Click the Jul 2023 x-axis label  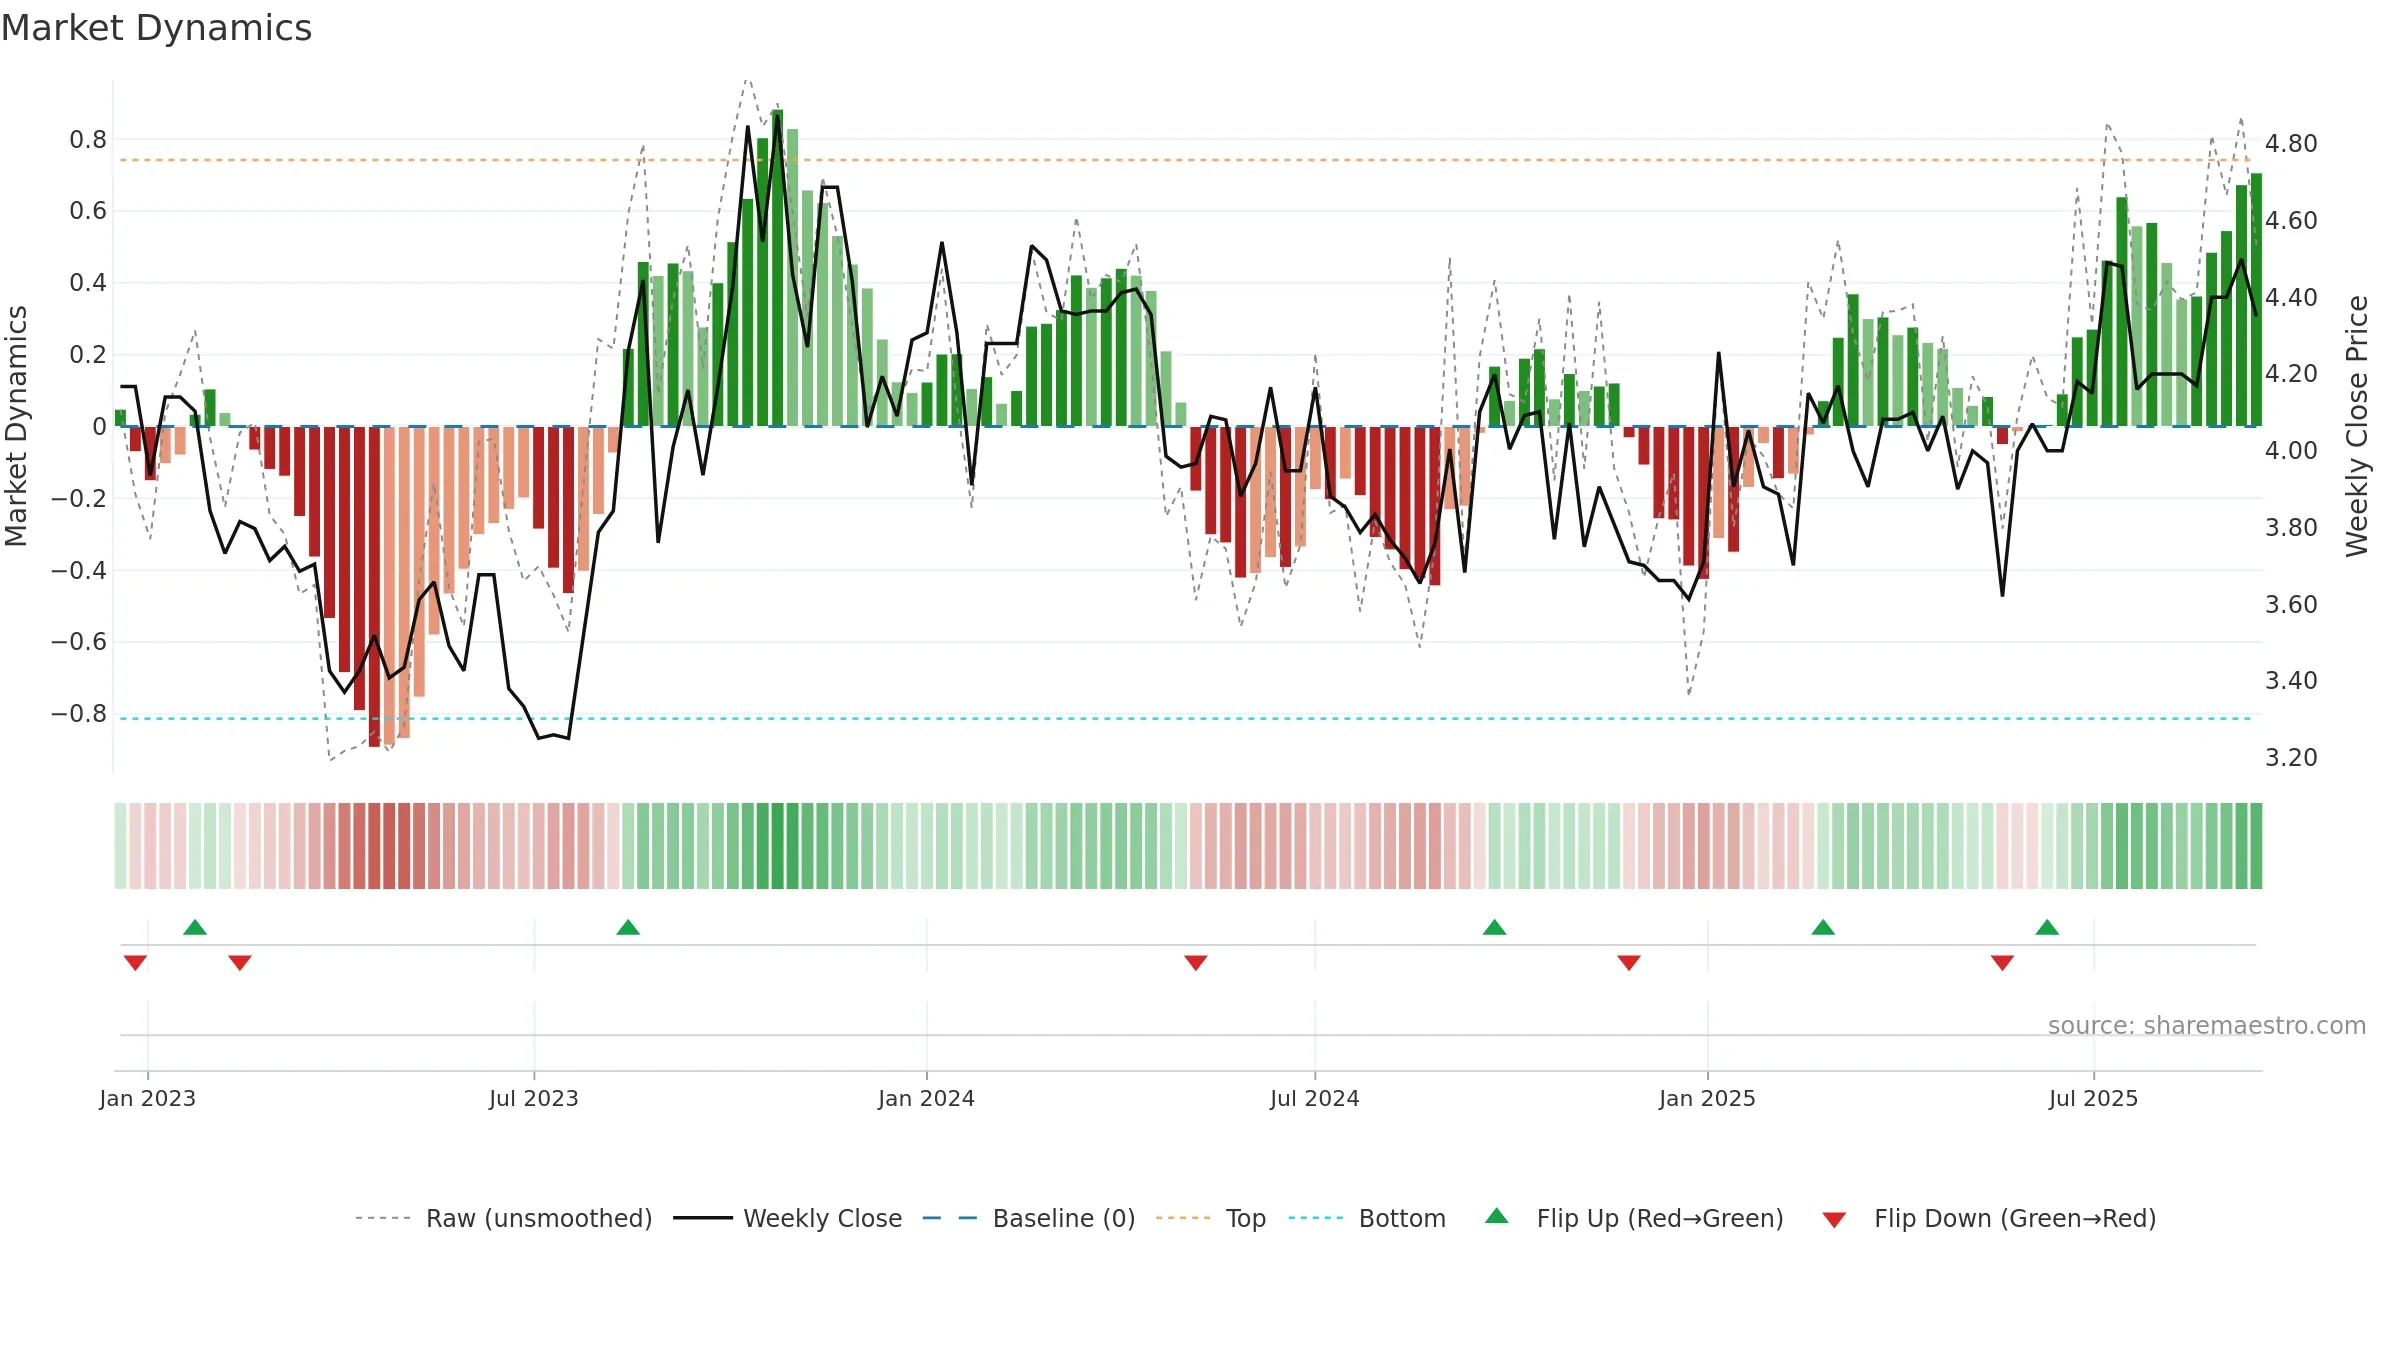[x=534, y=1098]
